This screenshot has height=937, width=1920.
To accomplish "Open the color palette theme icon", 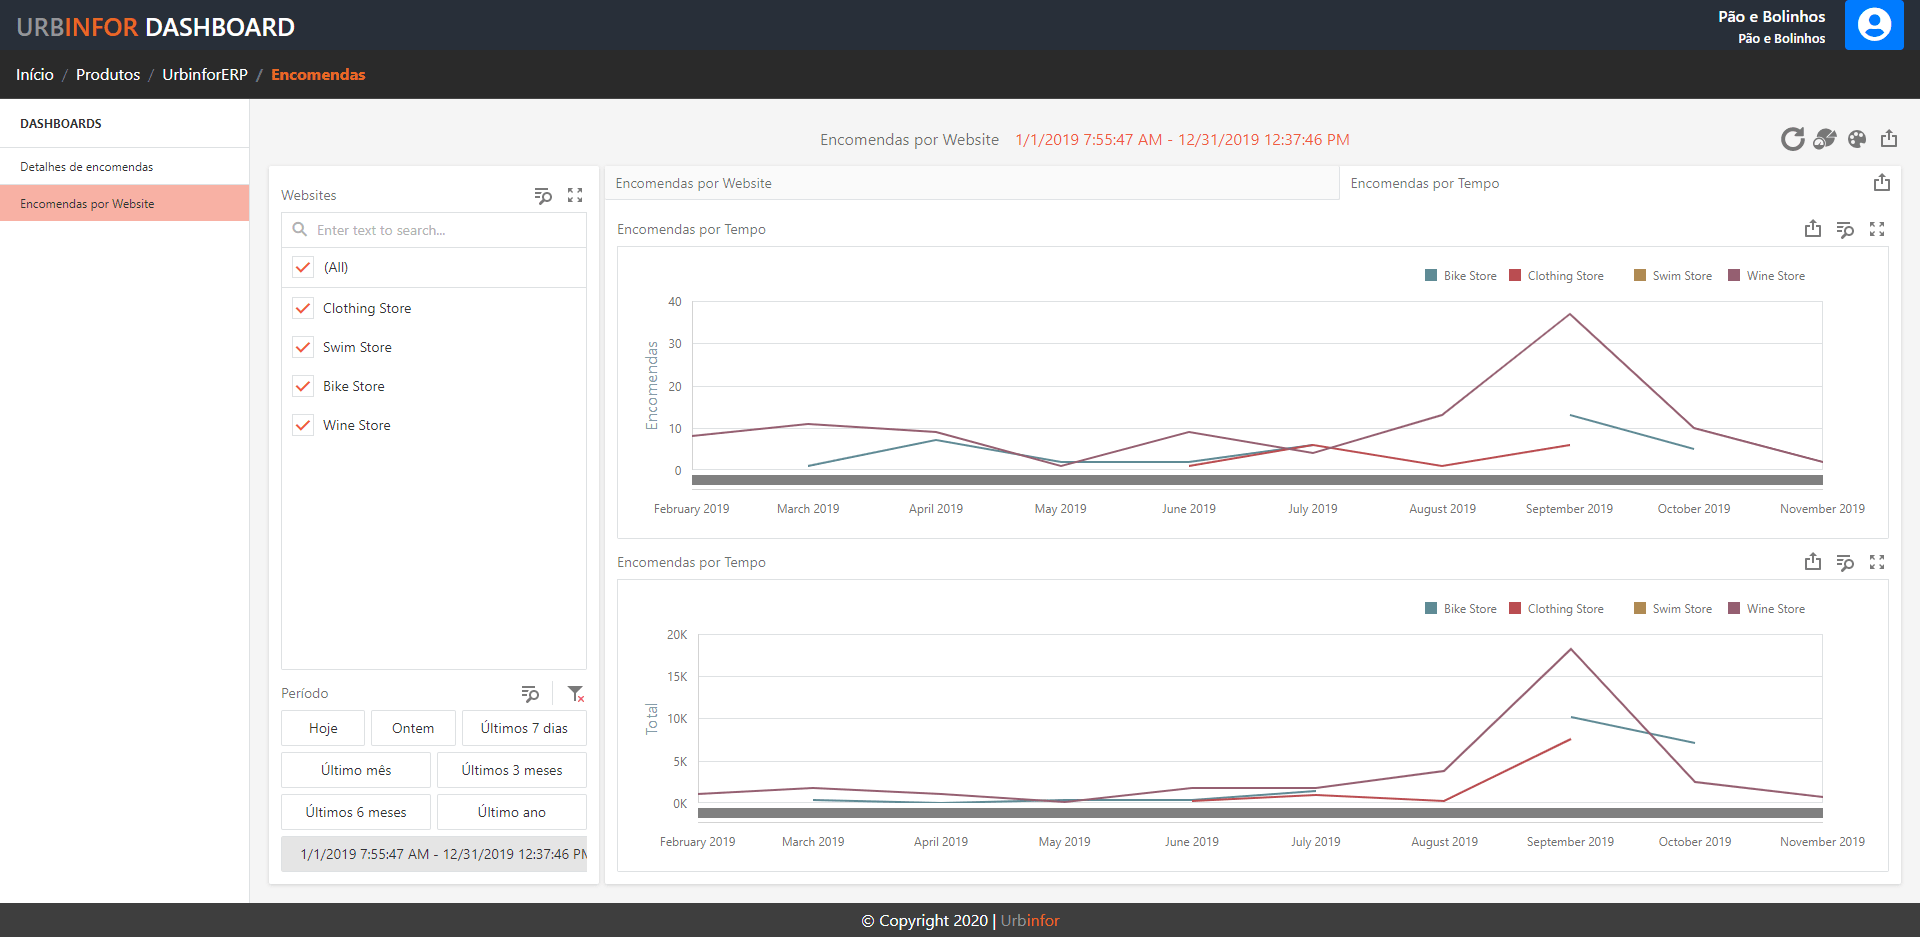I will pyautogui.click(x=1857, y=139).
